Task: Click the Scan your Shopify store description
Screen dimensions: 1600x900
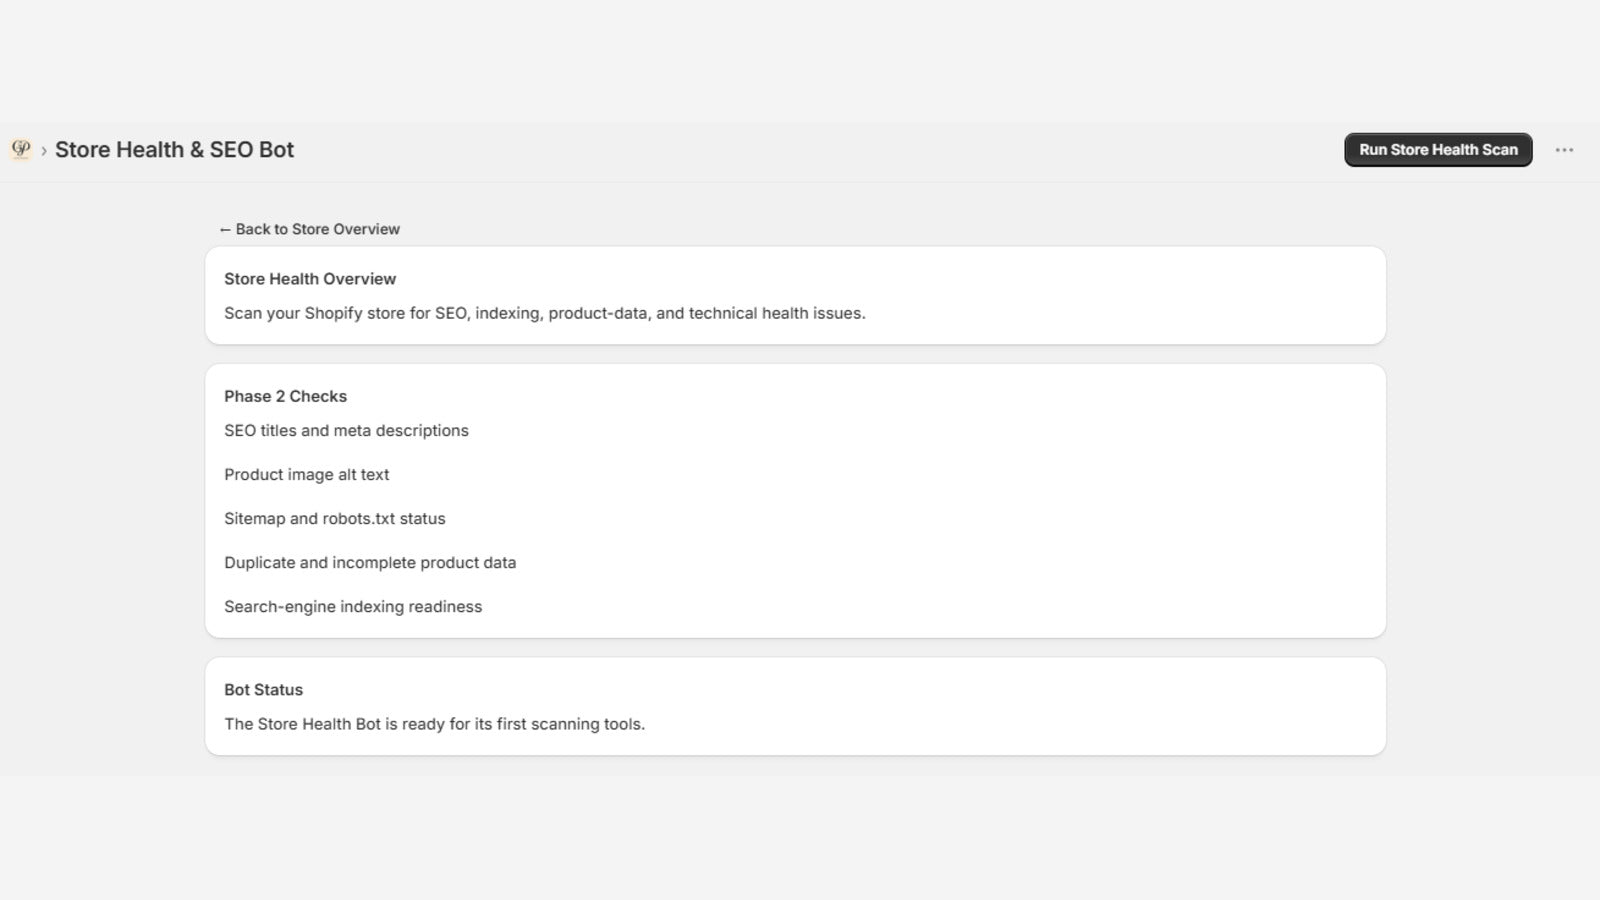Action: (545, 313)
